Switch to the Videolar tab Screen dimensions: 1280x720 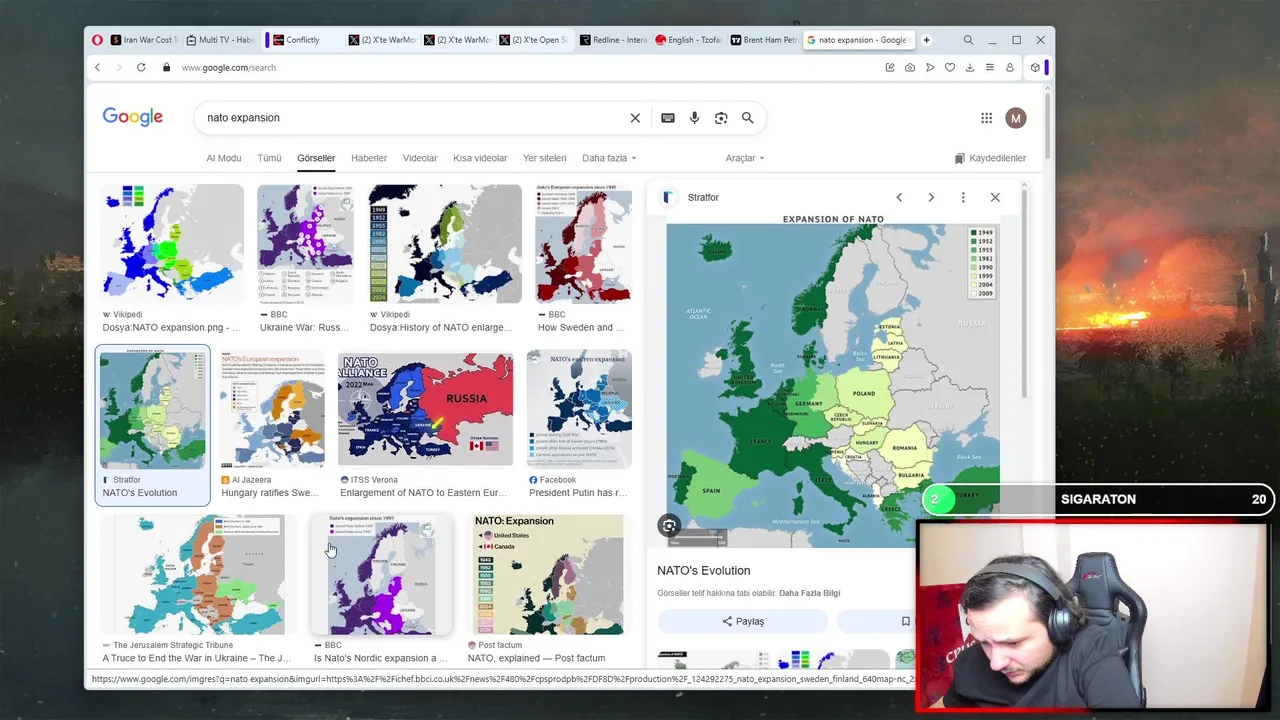click(420, 158)
